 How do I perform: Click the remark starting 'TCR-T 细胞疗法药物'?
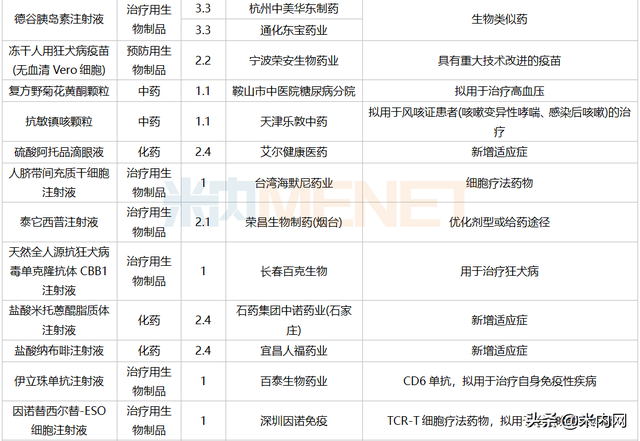click(x=500, y=421)
